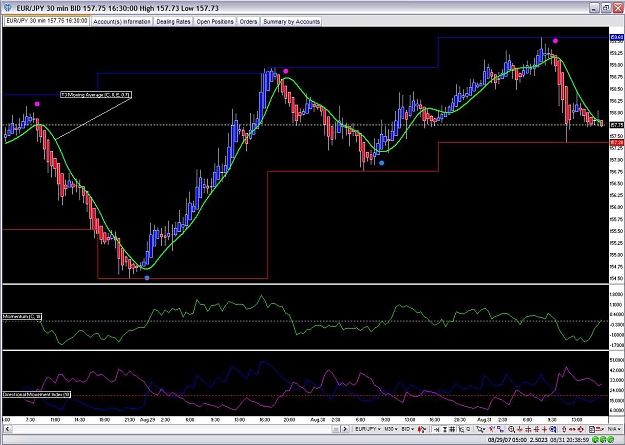Click the middle green status globe icon
The width and height of the screenshot is (625, 445).
(x=603, y=439)
